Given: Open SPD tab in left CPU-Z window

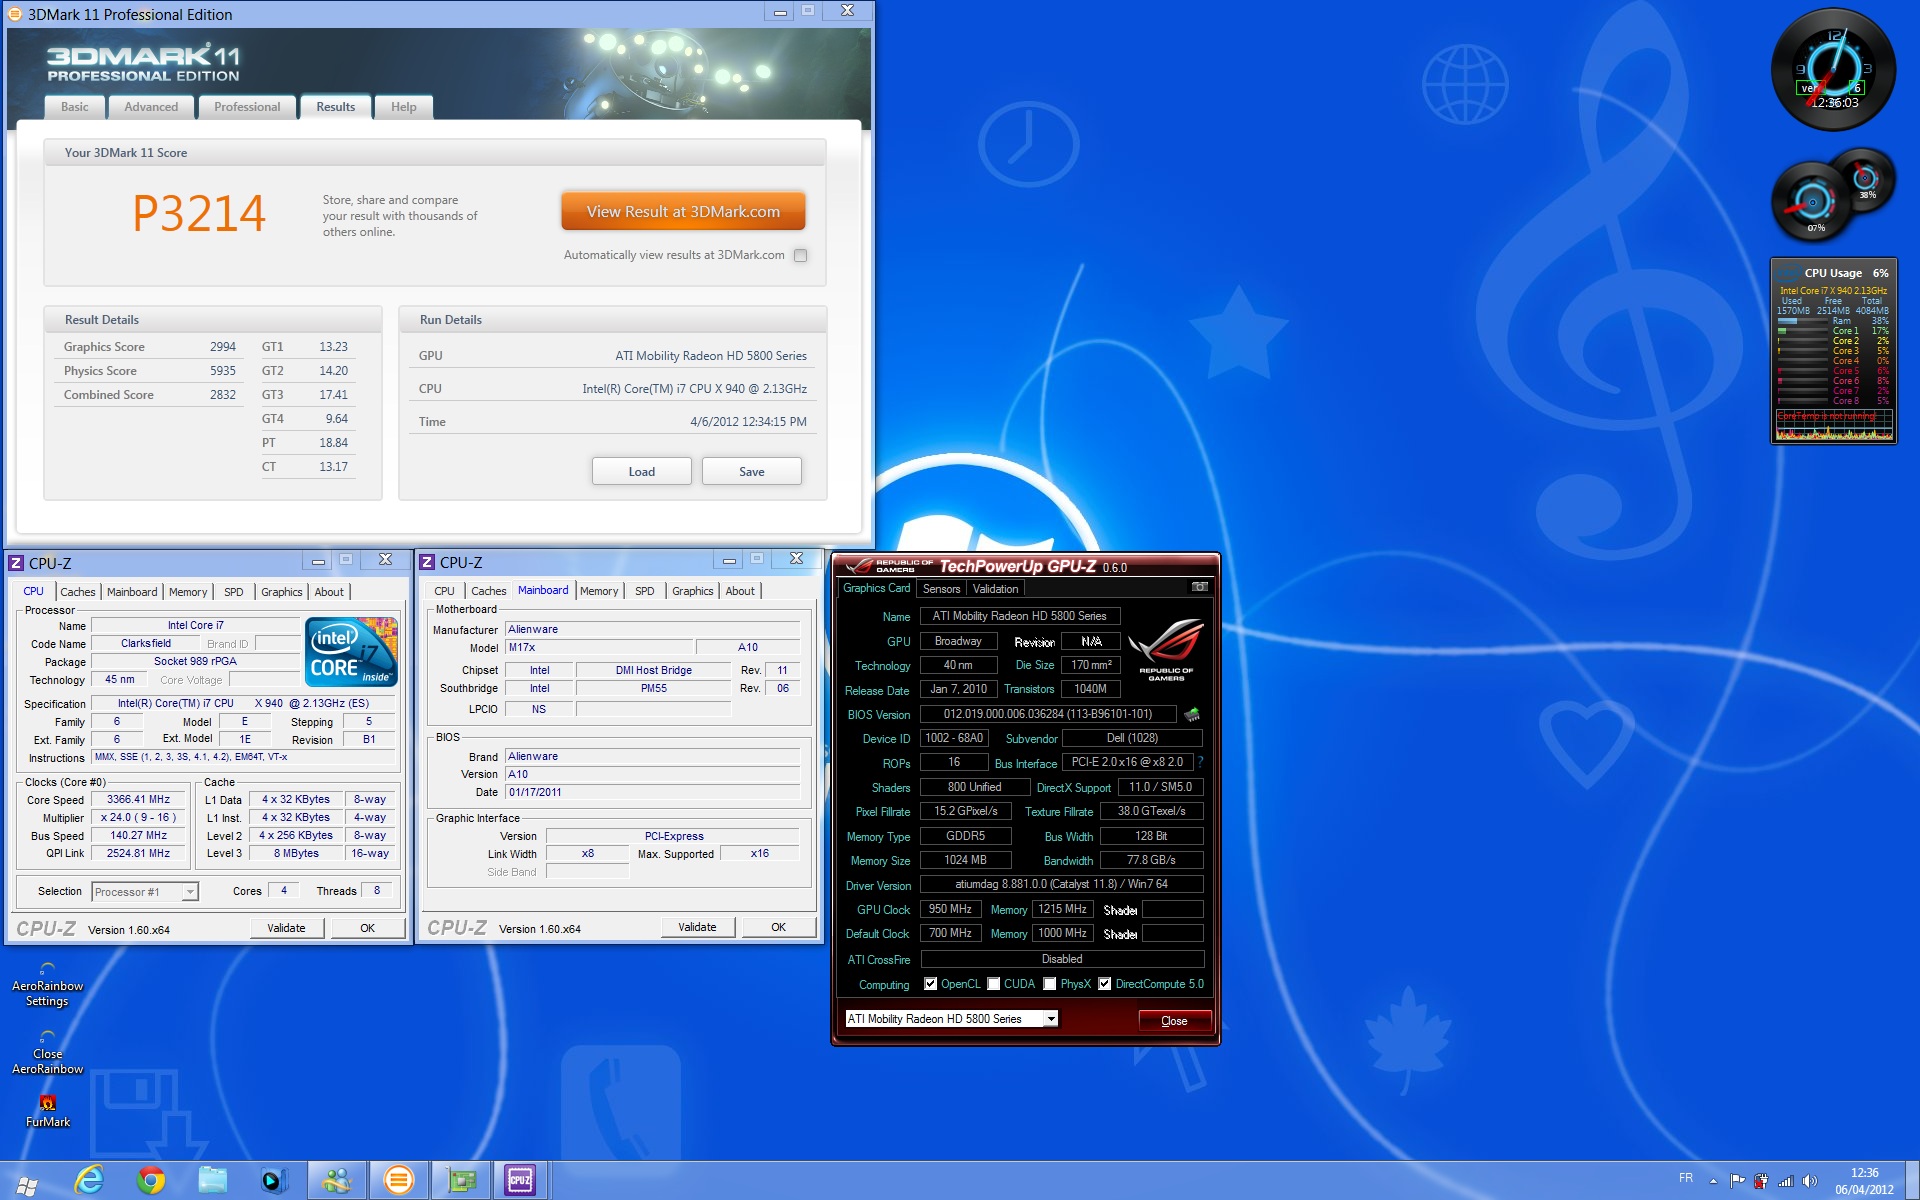Looking at the screenshot, I should pos(233,592).
